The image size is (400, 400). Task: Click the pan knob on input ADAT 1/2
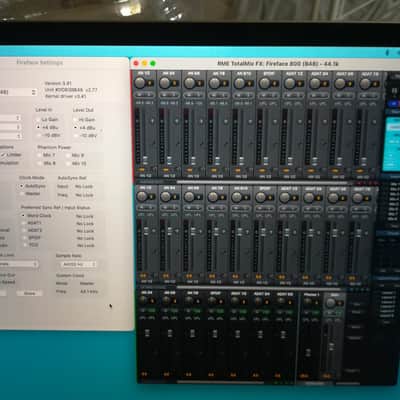click(289, 83)
